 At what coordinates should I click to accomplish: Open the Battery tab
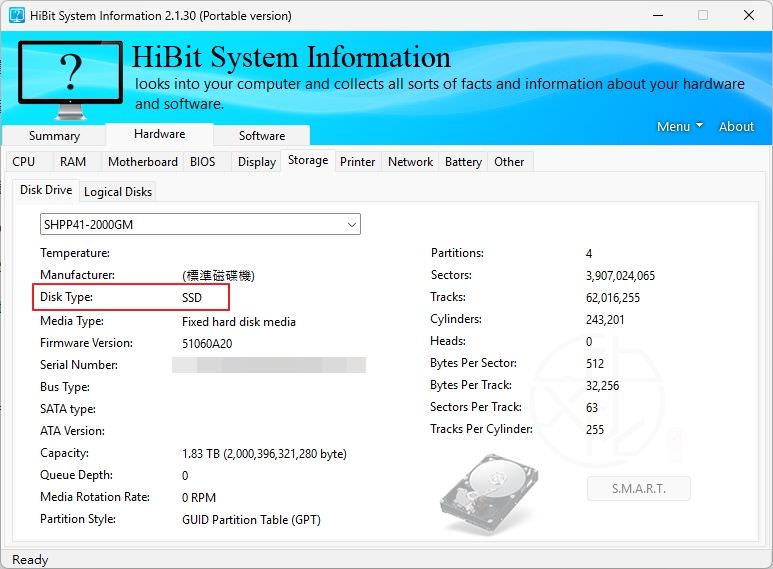coord(463,162)
